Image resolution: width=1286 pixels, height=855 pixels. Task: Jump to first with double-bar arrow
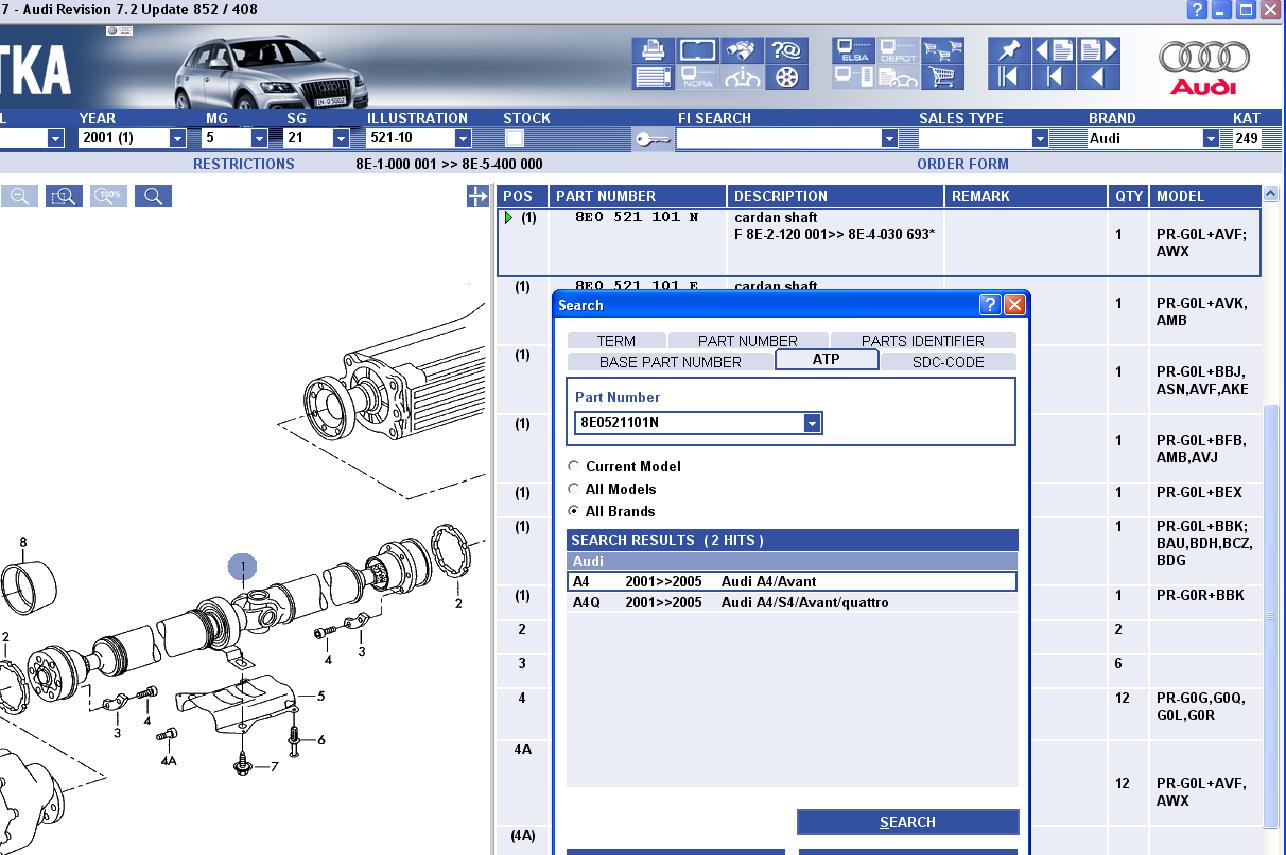coord(1009,77)
